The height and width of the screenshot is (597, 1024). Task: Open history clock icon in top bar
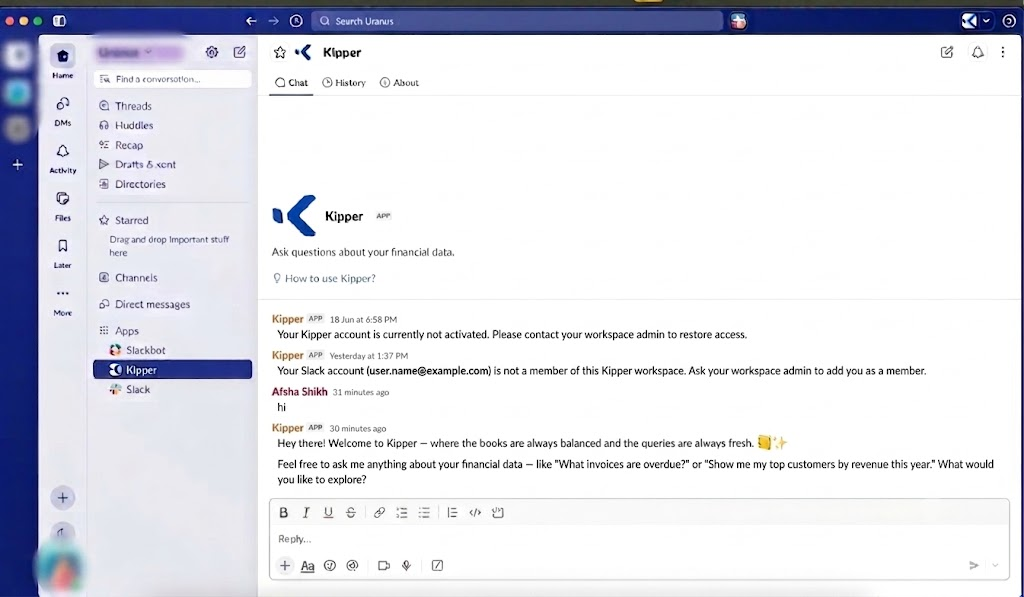[296, 21]
